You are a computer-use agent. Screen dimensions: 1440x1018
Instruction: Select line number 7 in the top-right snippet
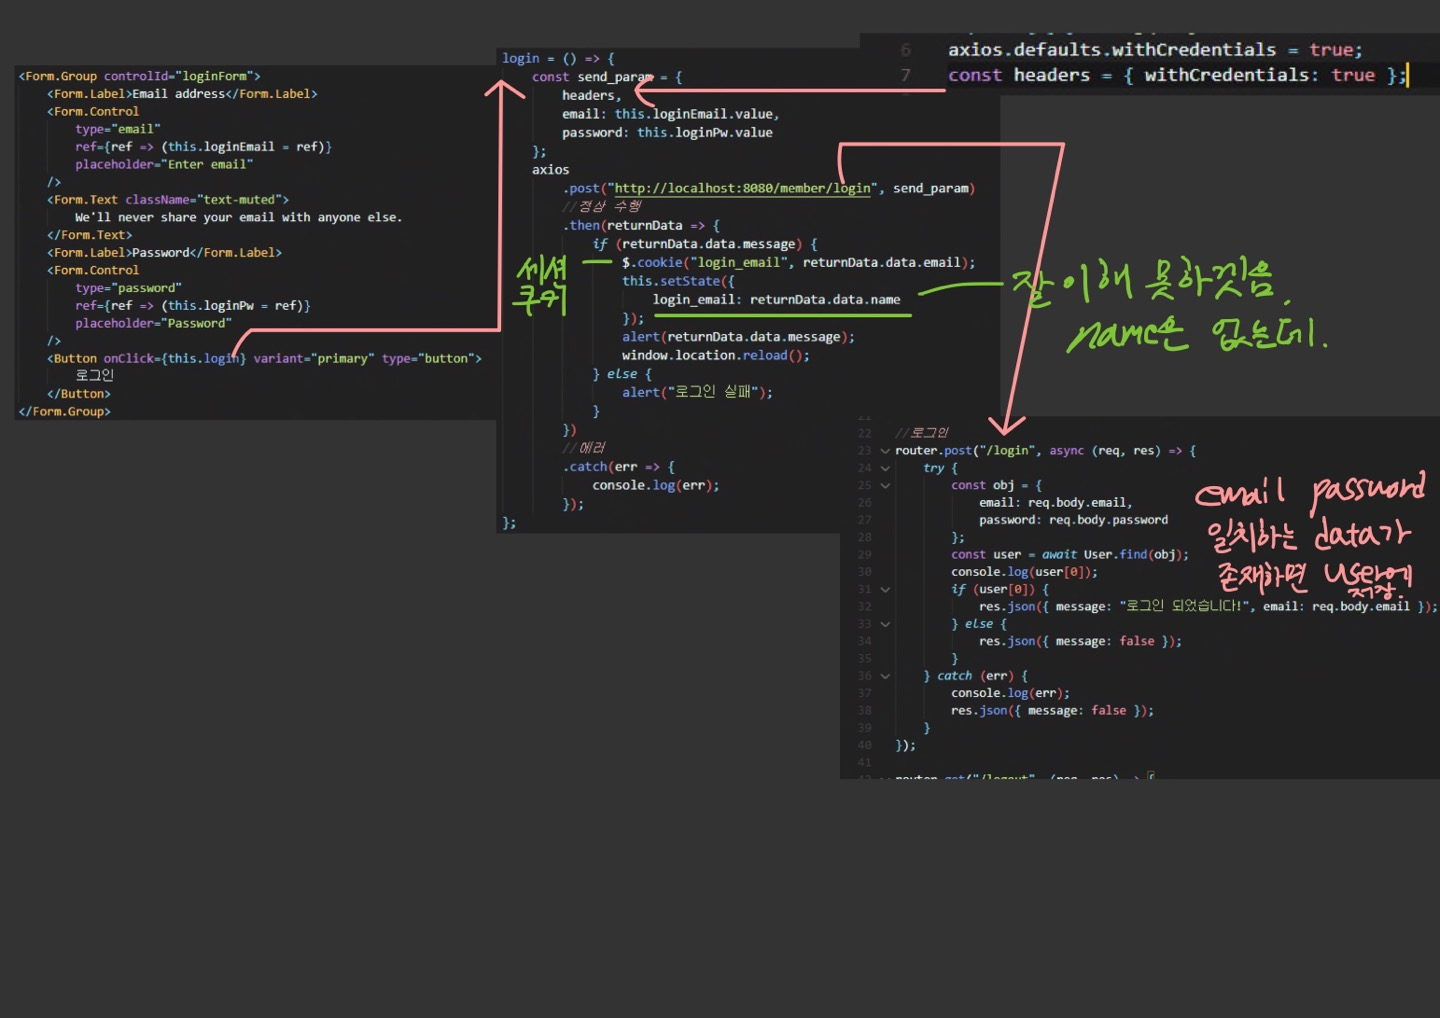[906, 75]
